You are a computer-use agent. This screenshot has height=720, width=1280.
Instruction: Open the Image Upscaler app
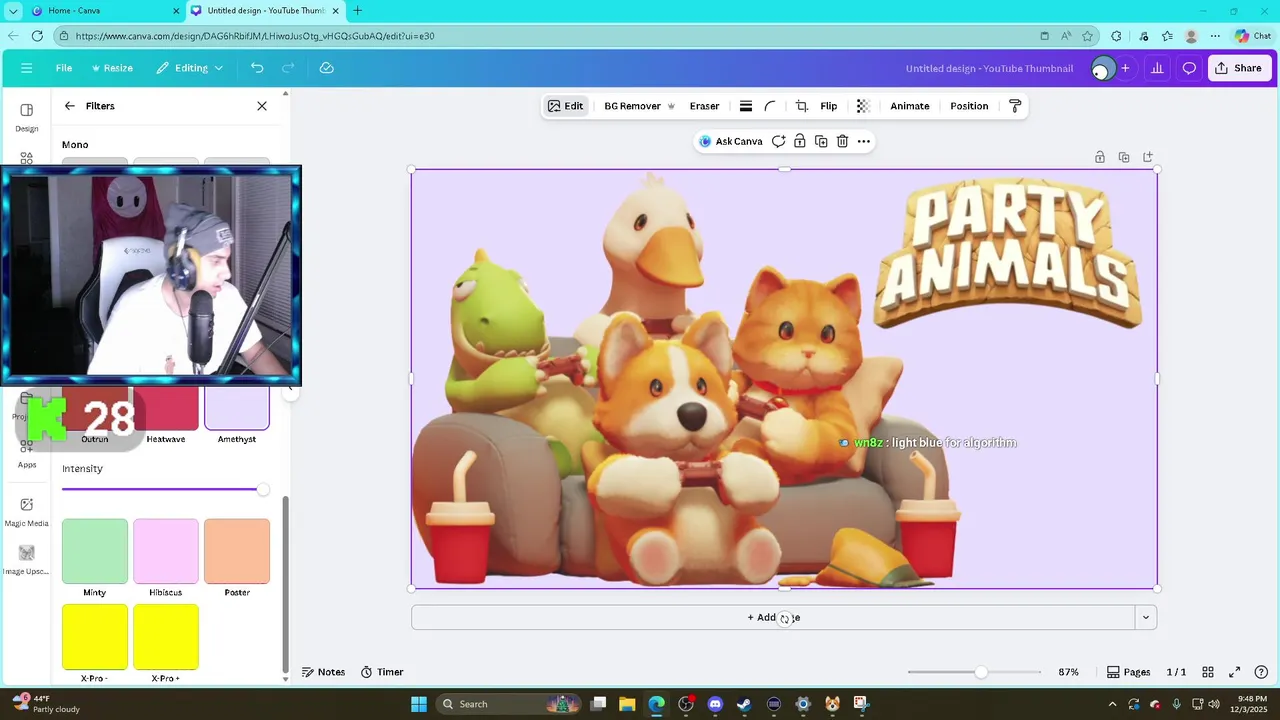pos(27,560)
